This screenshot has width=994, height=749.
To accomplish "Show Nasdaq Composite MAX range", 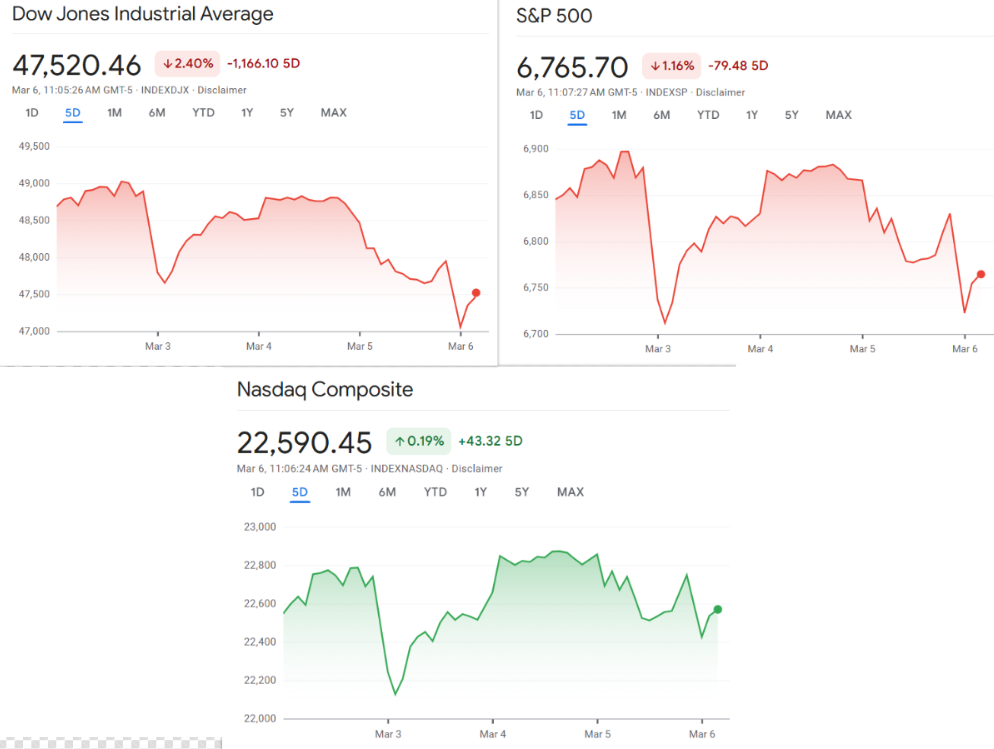I will (570, 492).
